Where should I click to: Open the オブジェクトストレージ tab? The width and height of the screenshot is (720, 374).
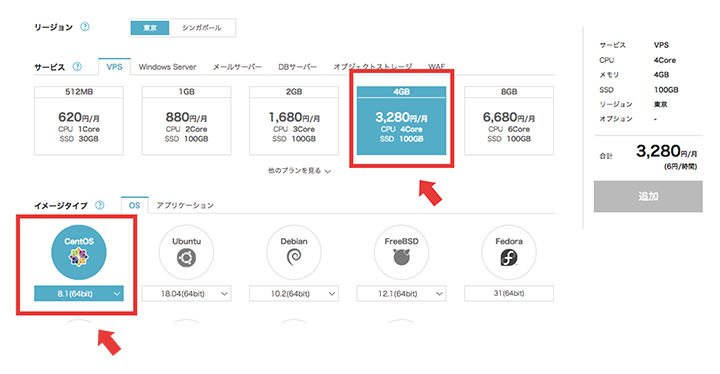373,67
